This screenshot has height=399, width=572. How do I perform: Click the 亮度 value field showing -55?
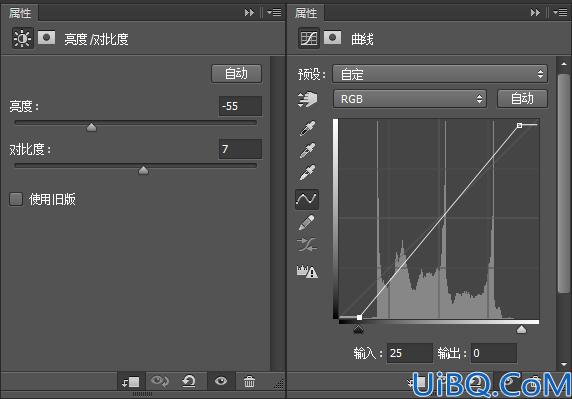[240, 106]
